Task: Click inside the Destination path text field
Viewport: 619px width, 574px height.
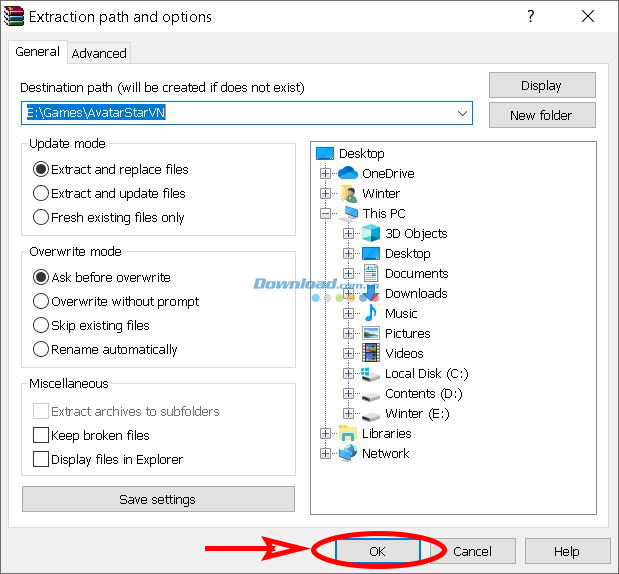Action: coord(246,113)
